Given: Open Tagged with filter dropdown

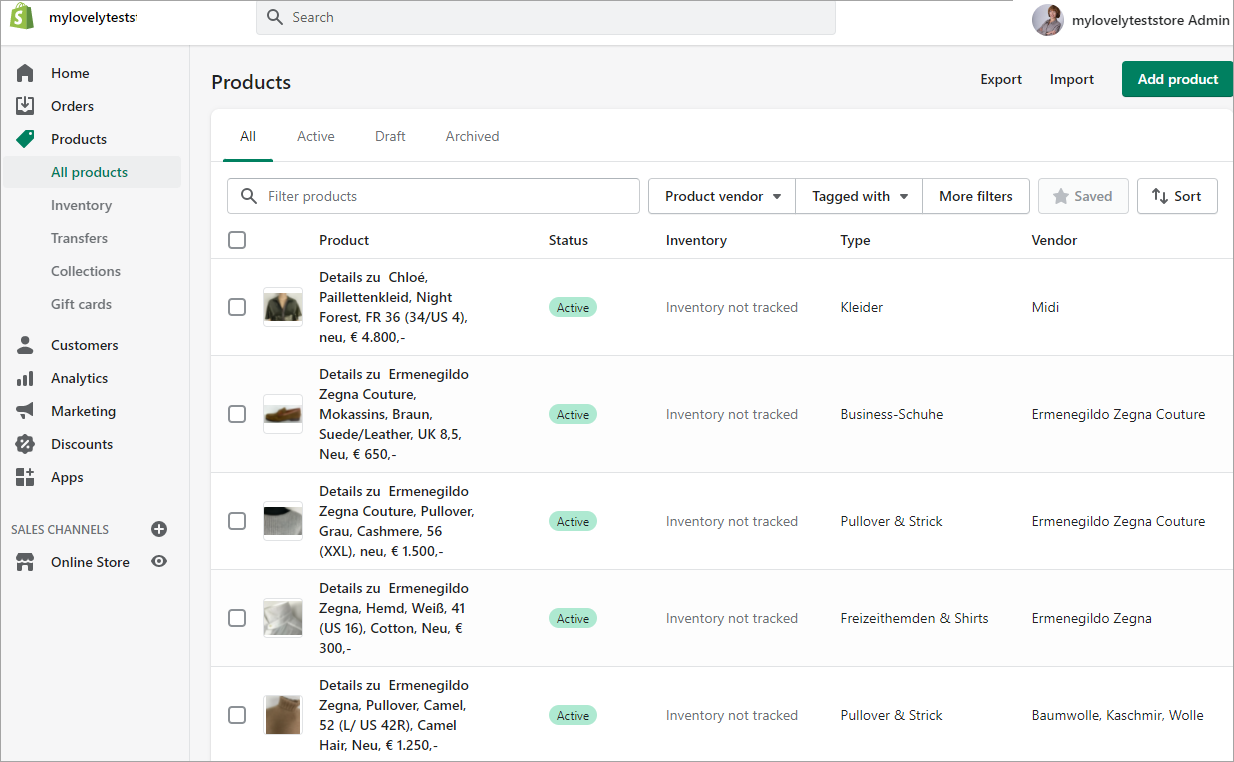Looking at the screenshot, I should [x=859, y=196].
